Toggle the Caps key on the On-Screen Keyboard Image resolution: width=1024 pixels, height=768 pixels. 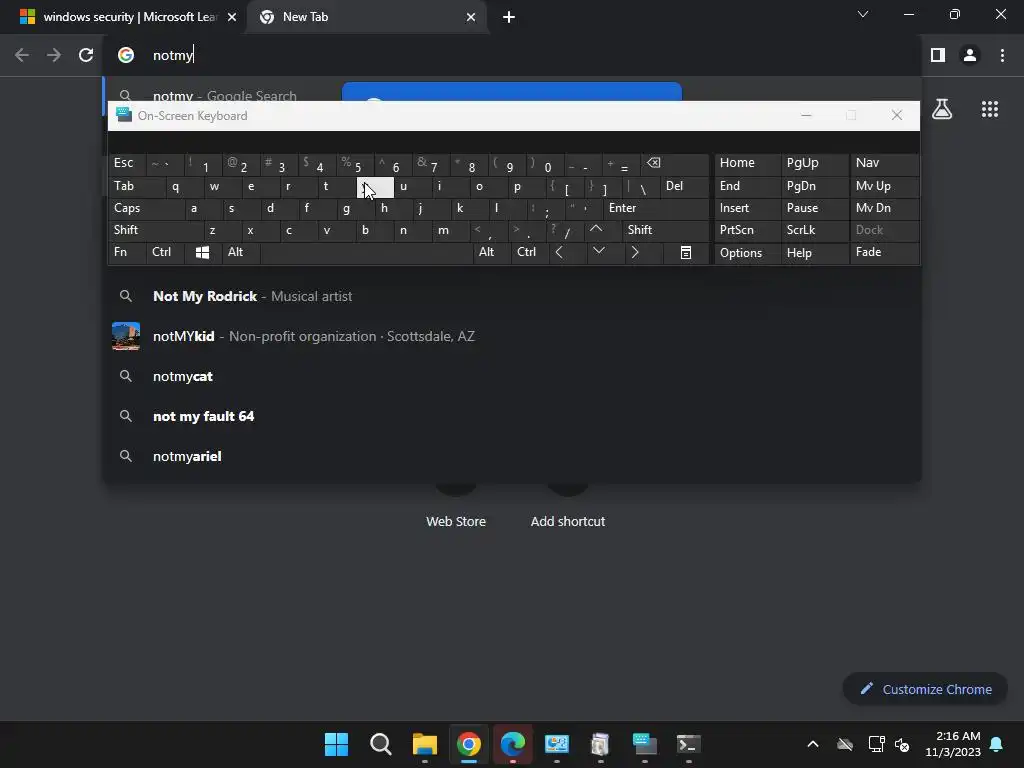146,208
